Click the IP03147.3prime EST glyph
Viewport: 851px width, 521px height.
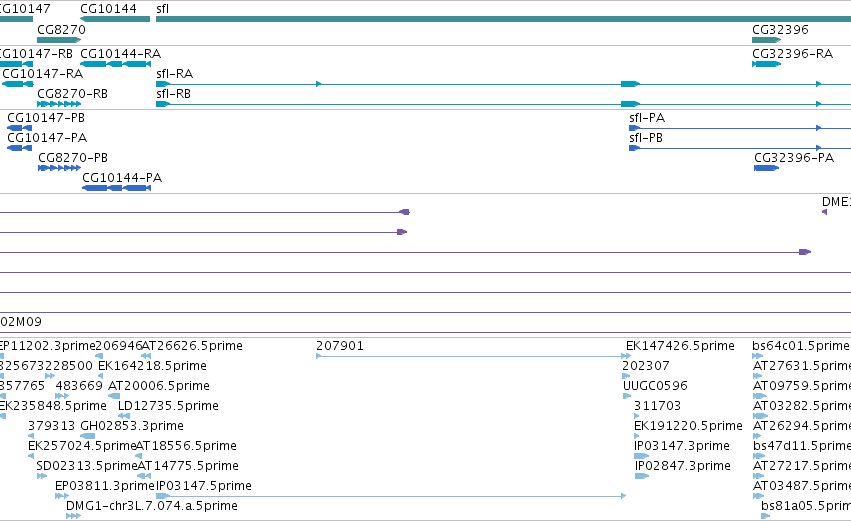[642, 456]
